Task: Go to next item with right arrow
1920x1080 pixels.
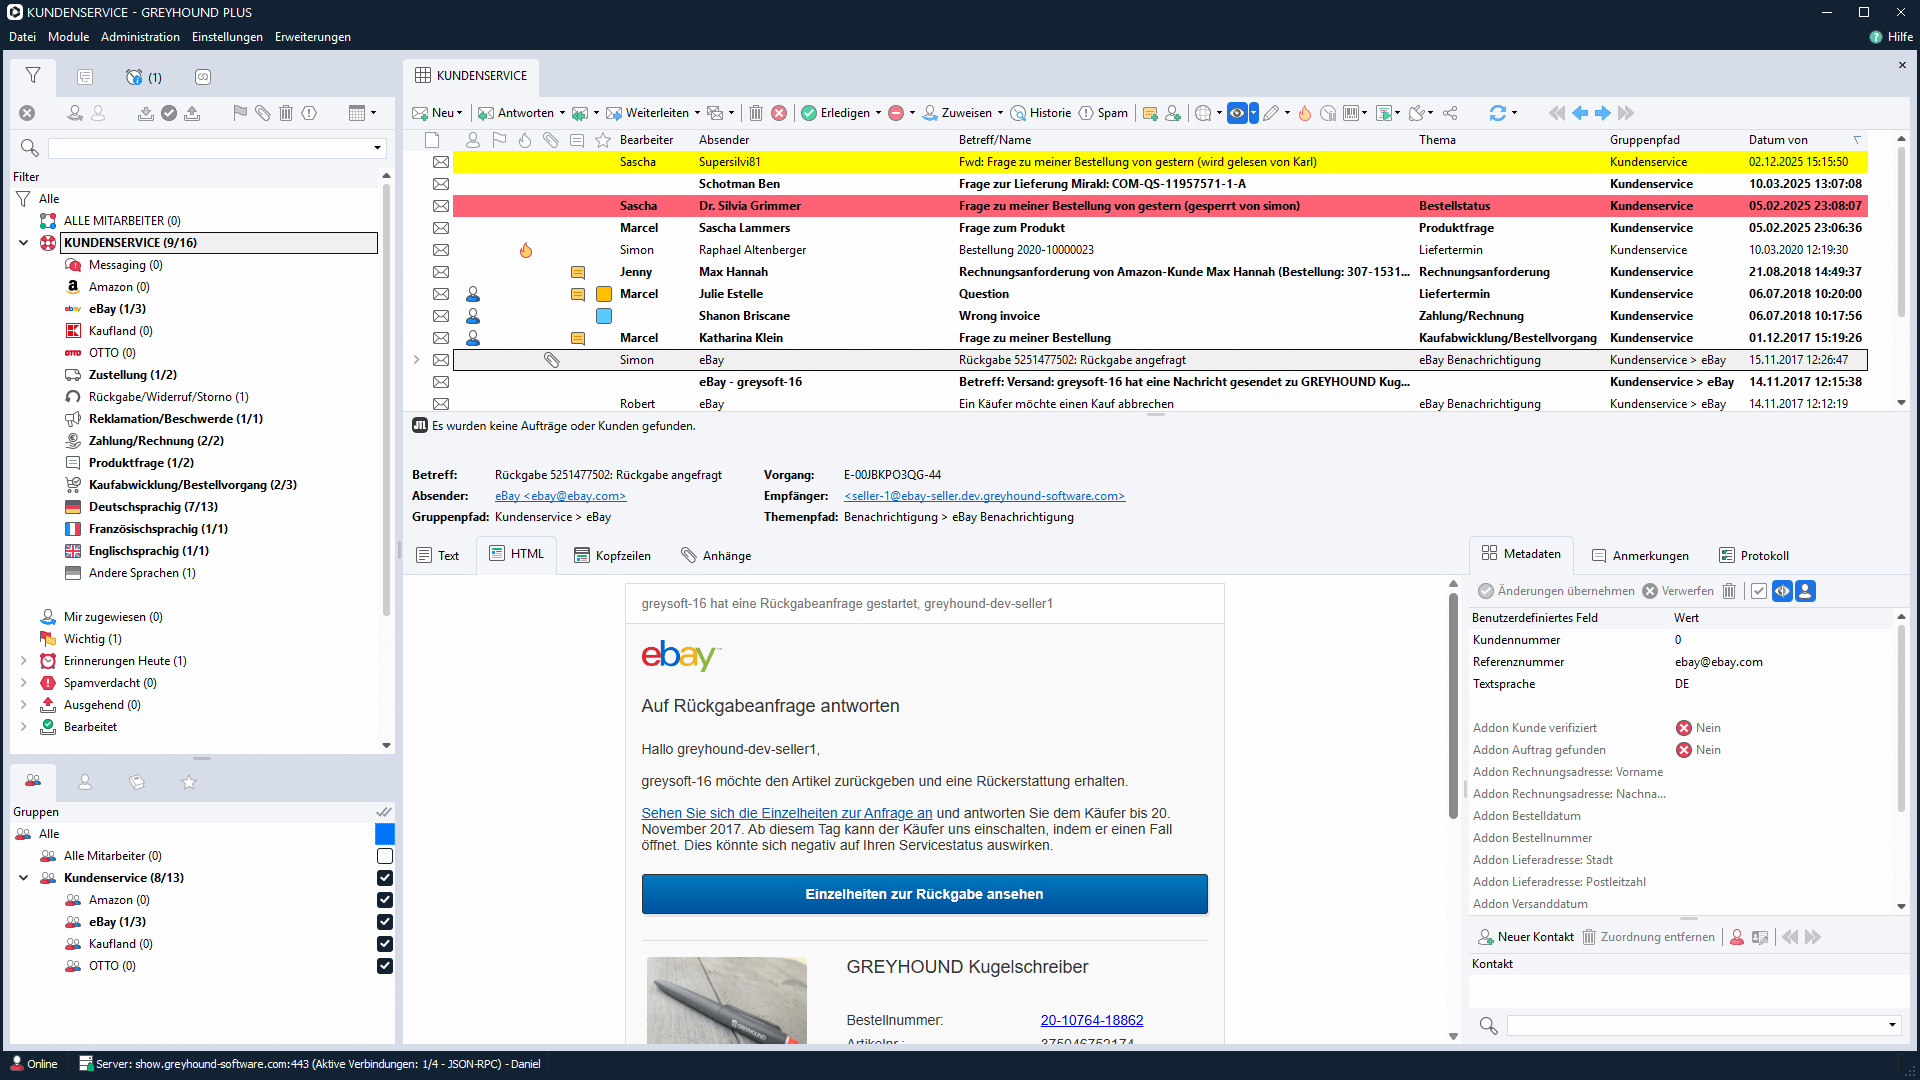Action: point(1603,113)
